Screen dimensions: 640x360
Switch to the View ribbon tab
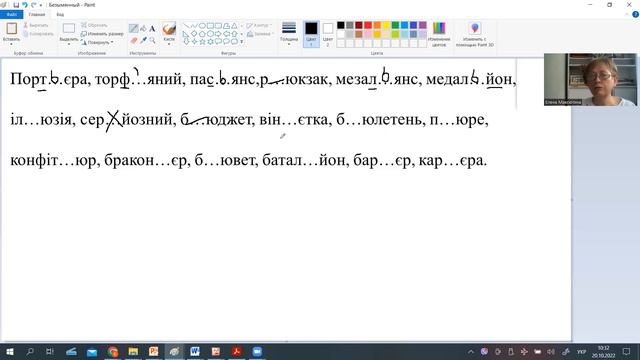point(60,14)
